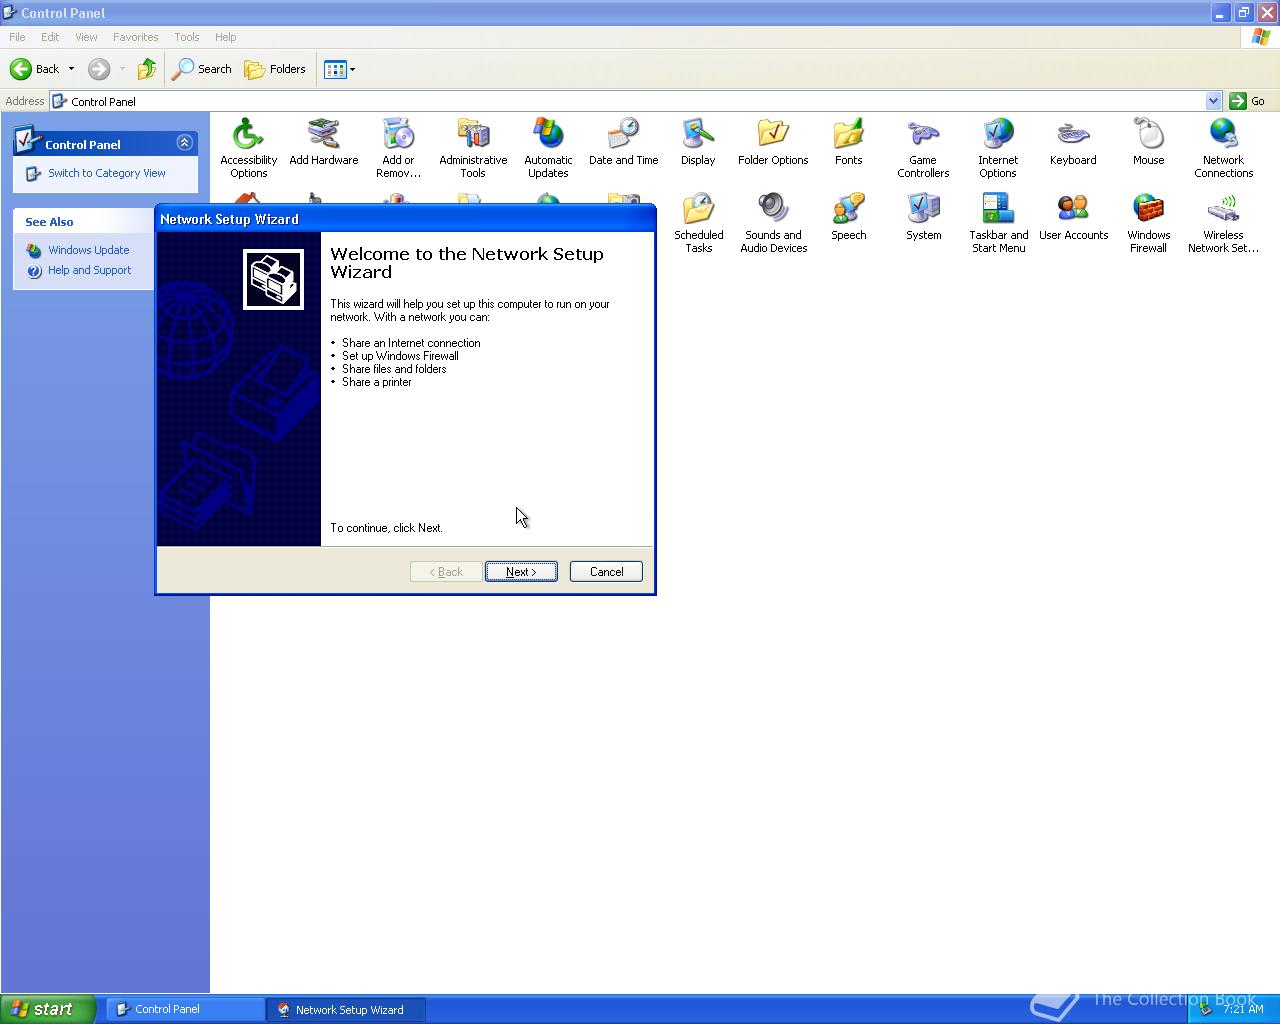The image size is (1280, 1024).
Task: Open Add Hardware icon
Action: 323,142
